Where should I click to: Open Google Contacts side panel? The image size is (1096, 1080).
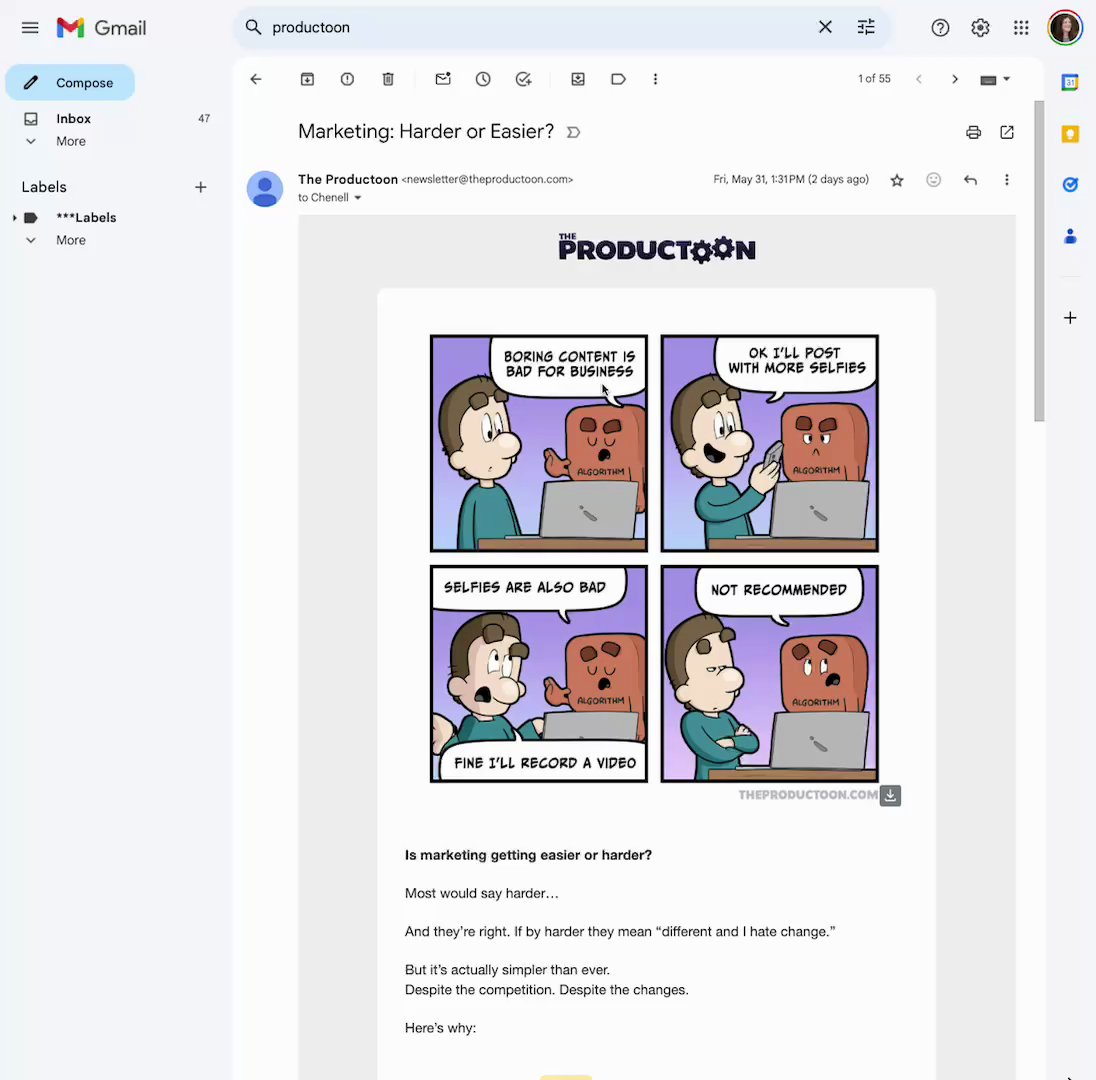pos(1069,236)
